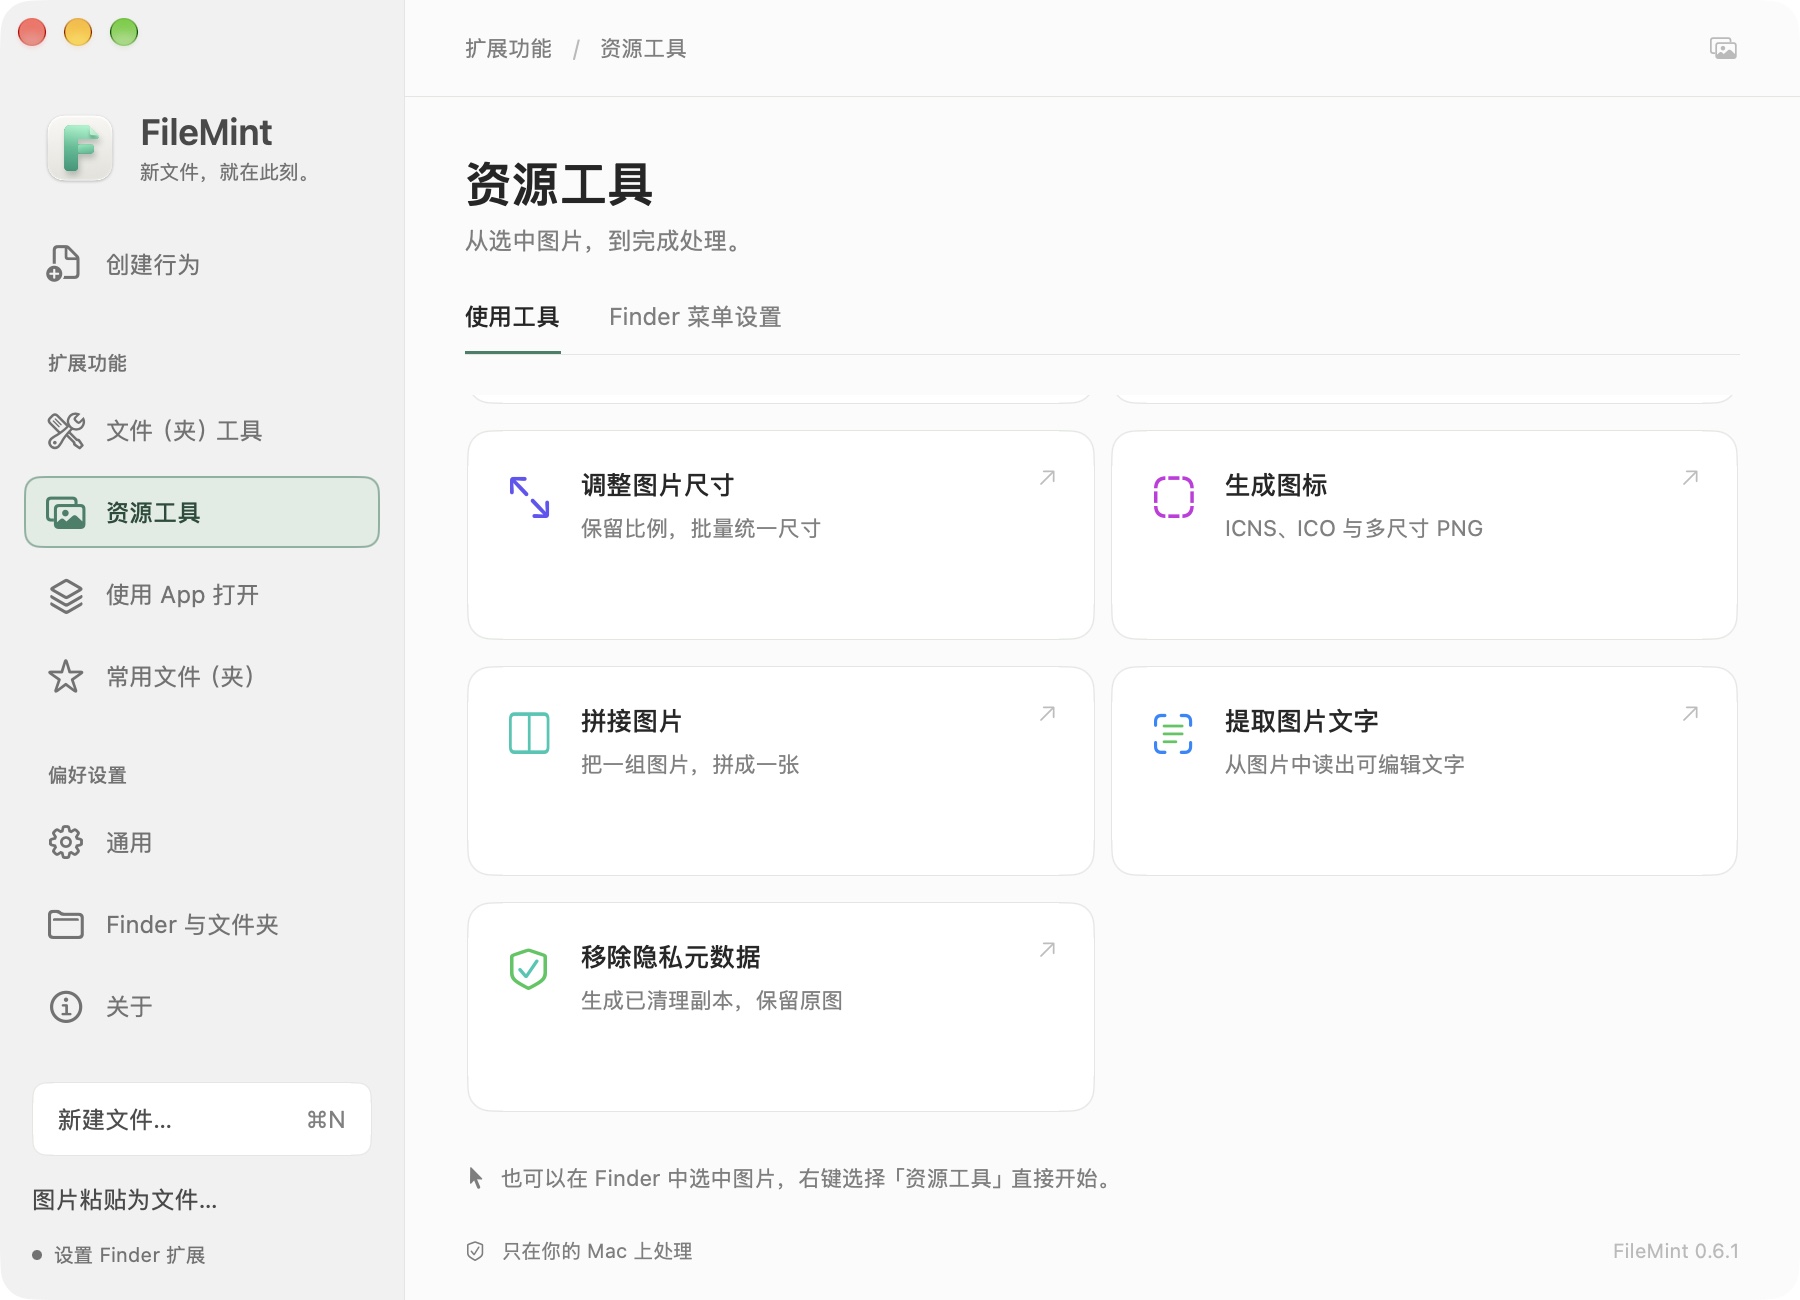Click the top-right gallery icon in header

coord(1723,48)
